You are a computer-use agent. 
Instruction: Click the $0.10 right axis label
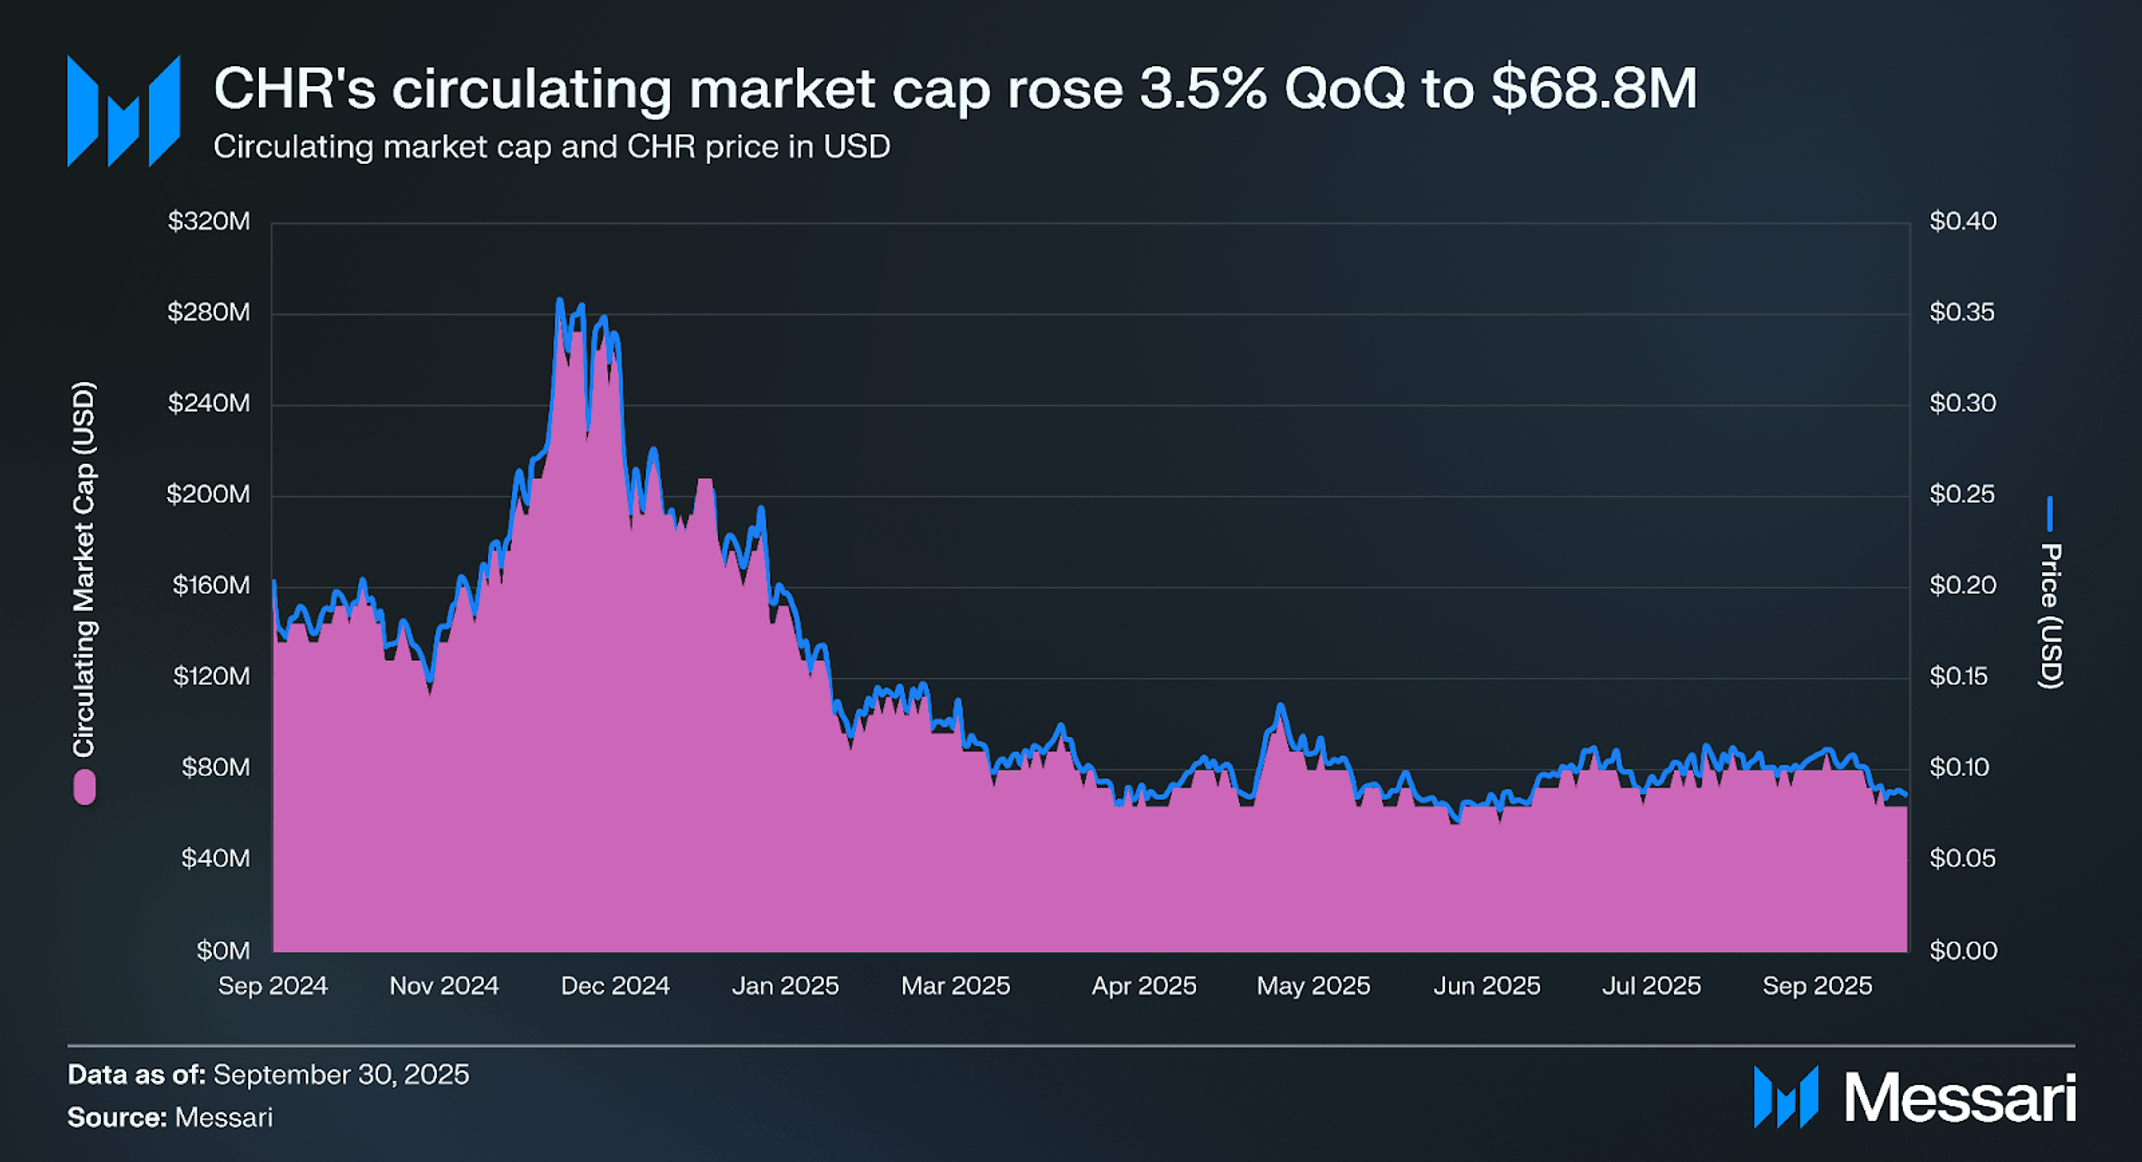pyautogui.click(x=1959, y=767)
